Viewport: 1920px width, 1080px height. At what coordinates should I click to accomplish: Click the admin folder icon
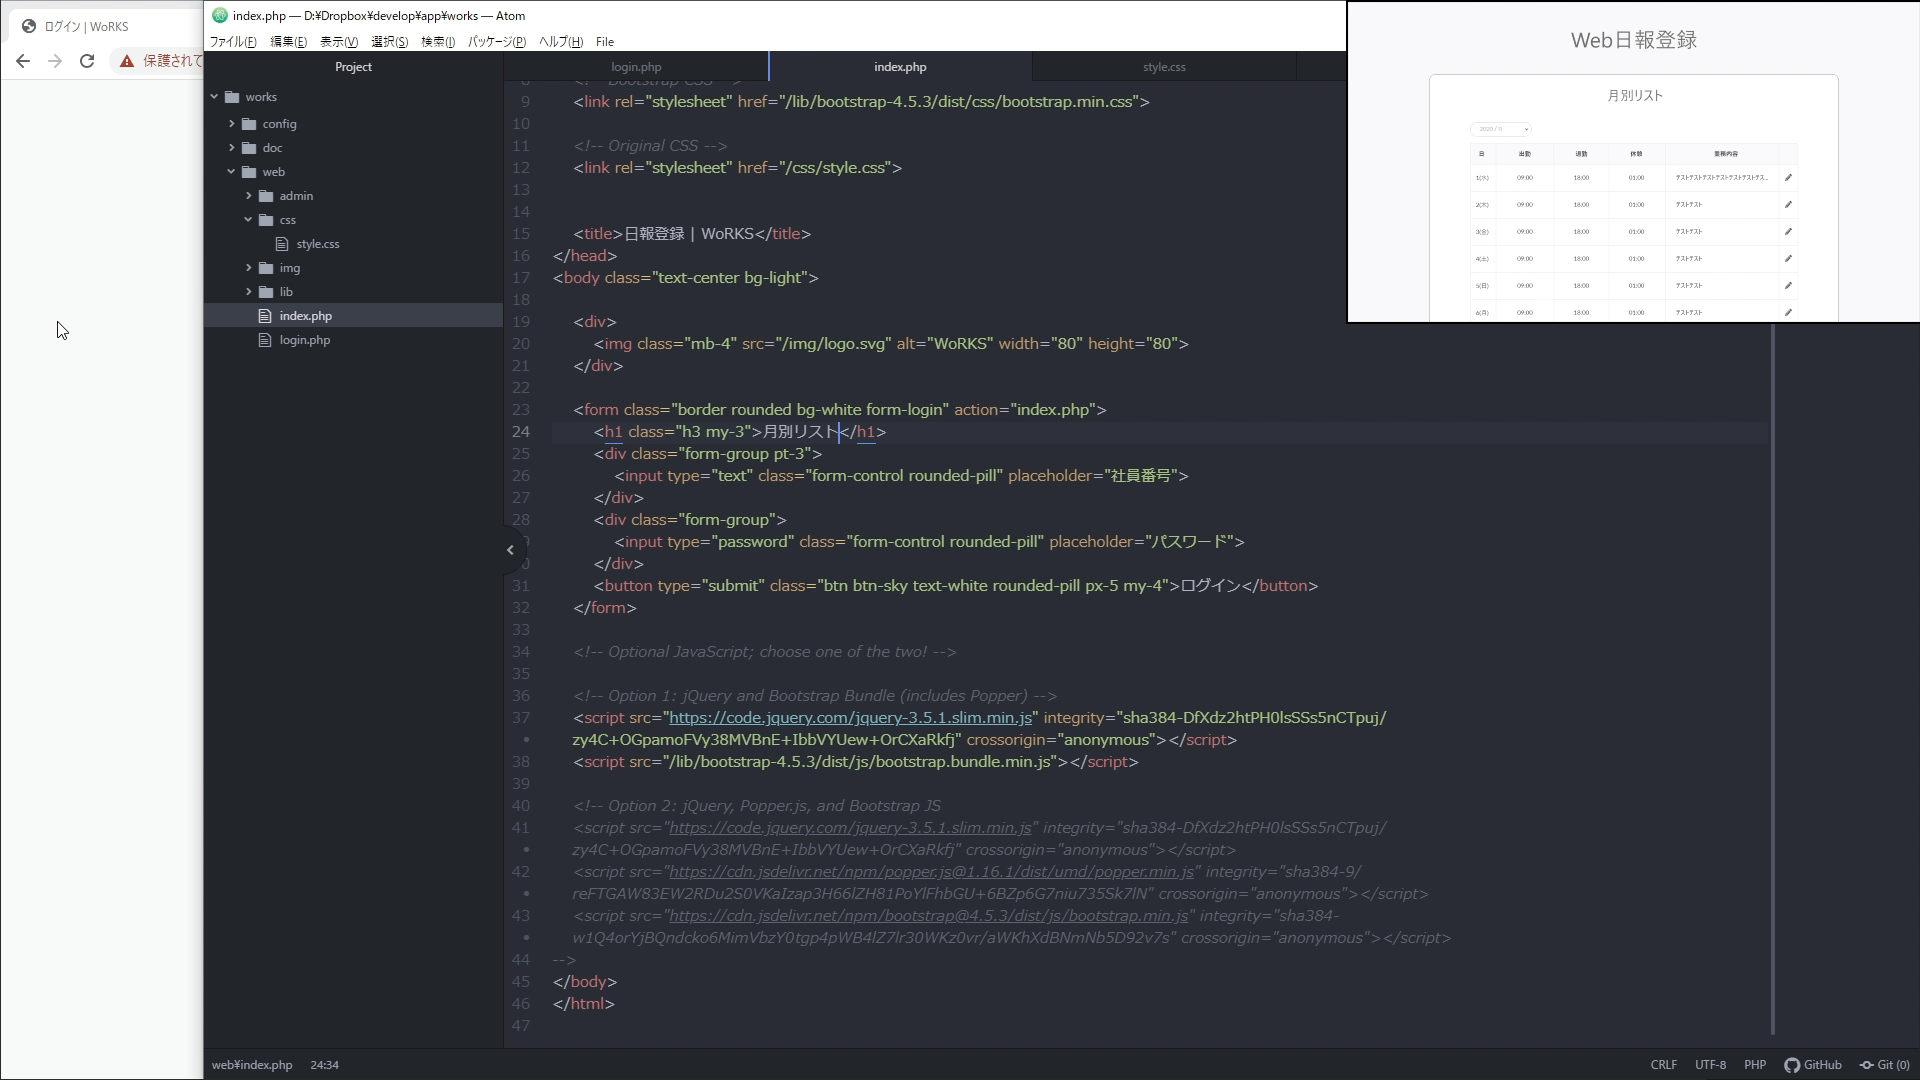click(x=266, y=196)
